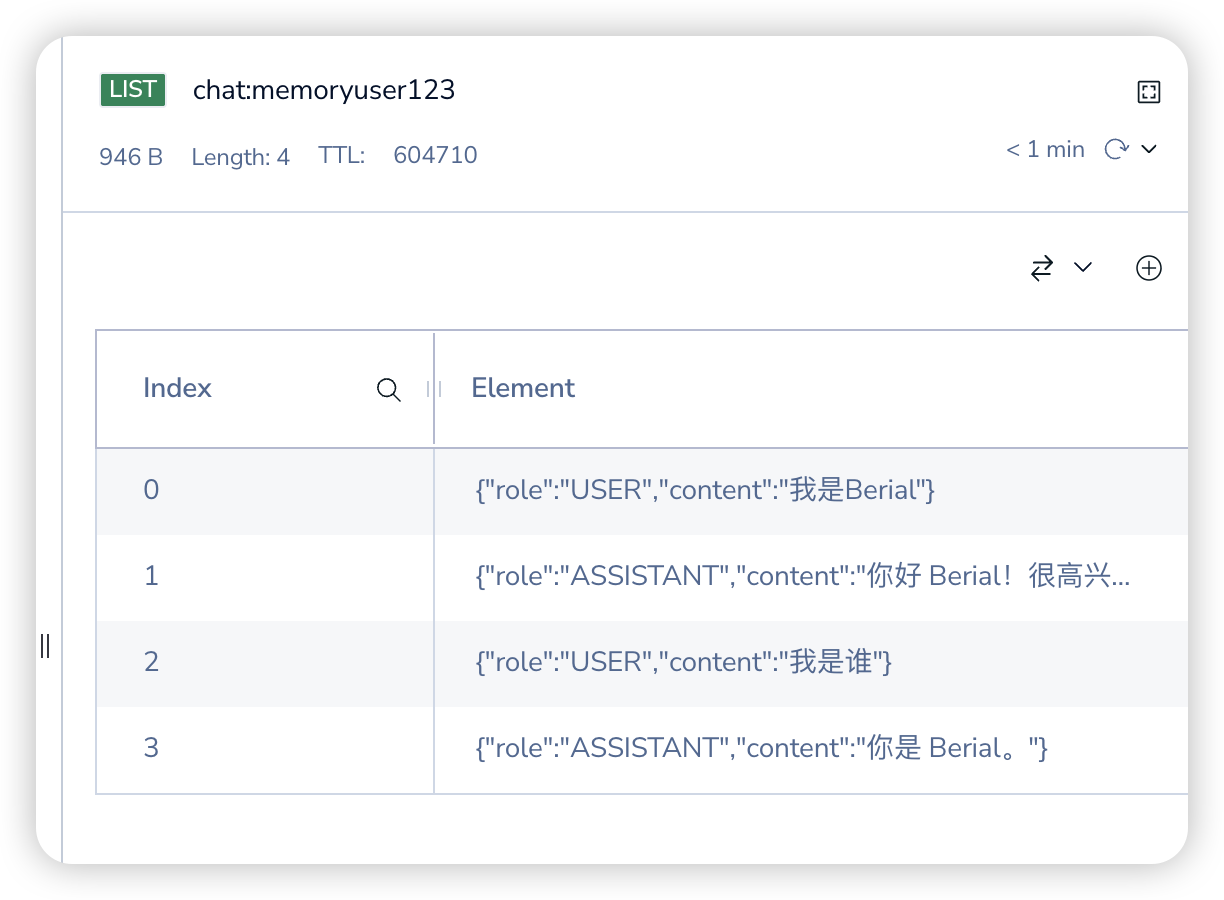
Task: Click the Element column header
Action: coord(523,388)
